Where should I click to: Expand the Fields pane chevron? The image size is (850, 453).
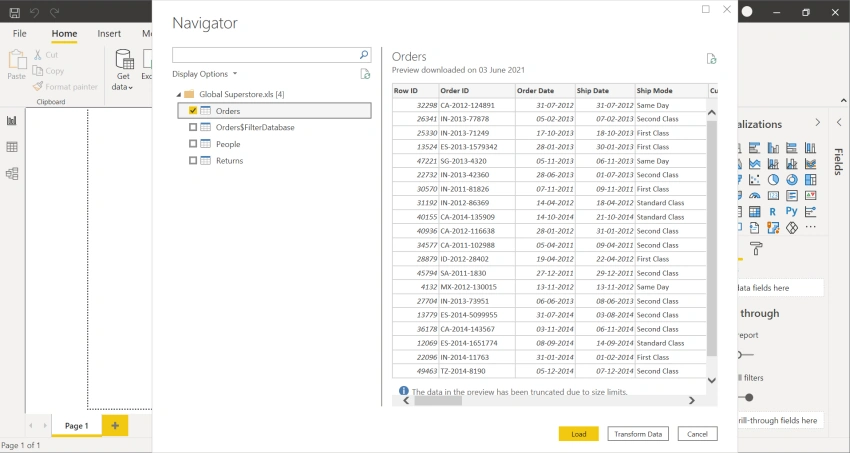pos(839,122)
